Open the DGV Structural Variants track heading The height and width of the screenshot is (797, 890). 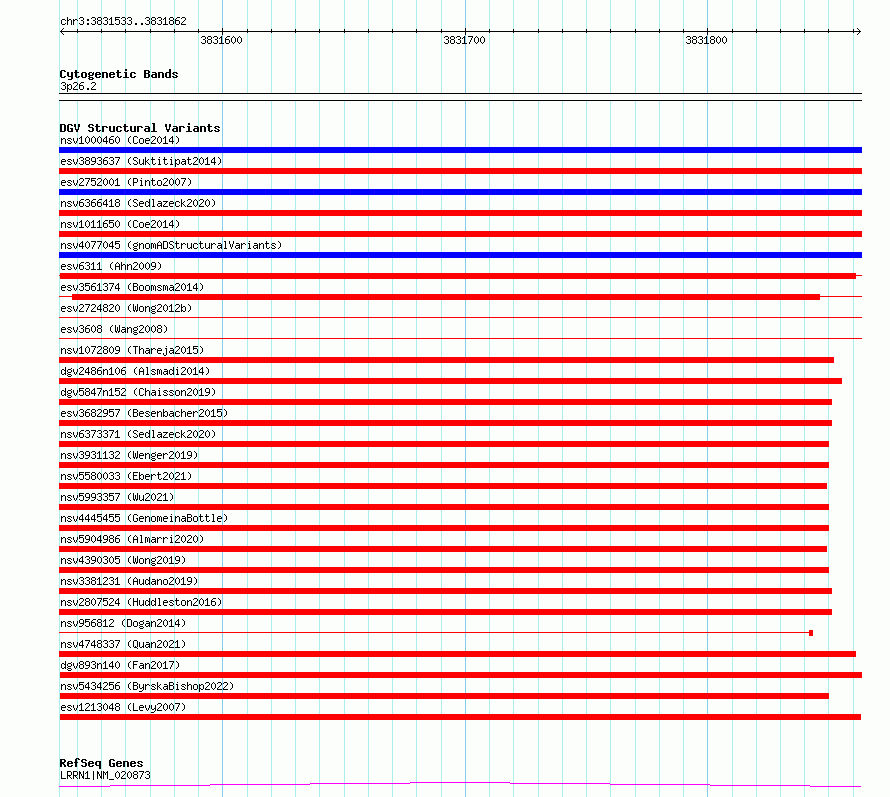pos(140,128)
